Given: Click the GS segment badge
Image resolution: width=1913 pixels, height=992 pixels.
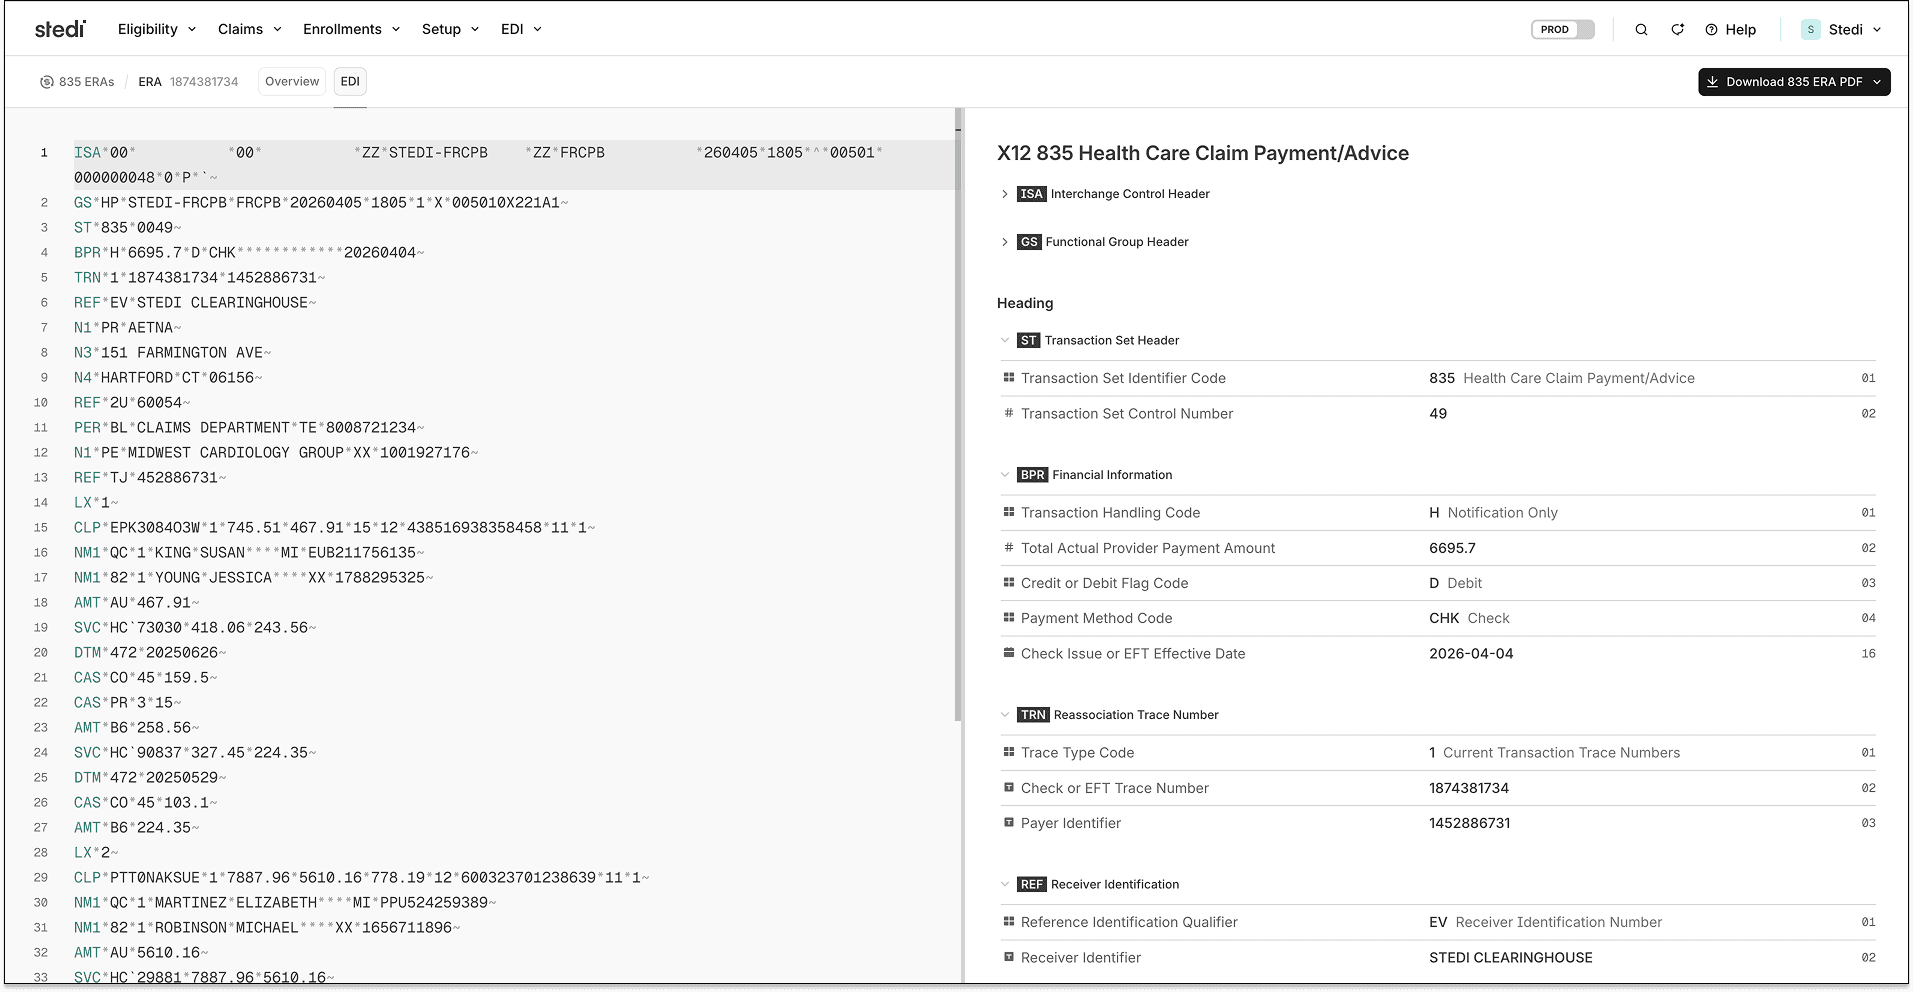Looking at the screenshot, I should (1029, 242).
